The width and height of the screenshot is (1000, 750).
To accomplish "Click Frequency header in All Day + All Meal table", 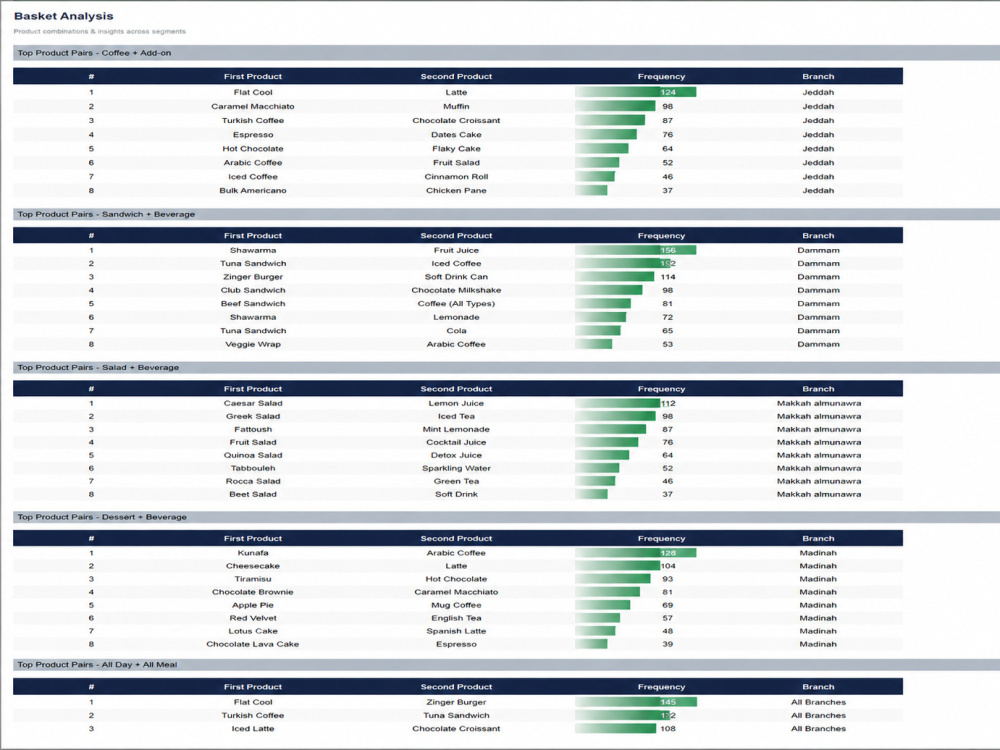I will [x=661, y=688].
